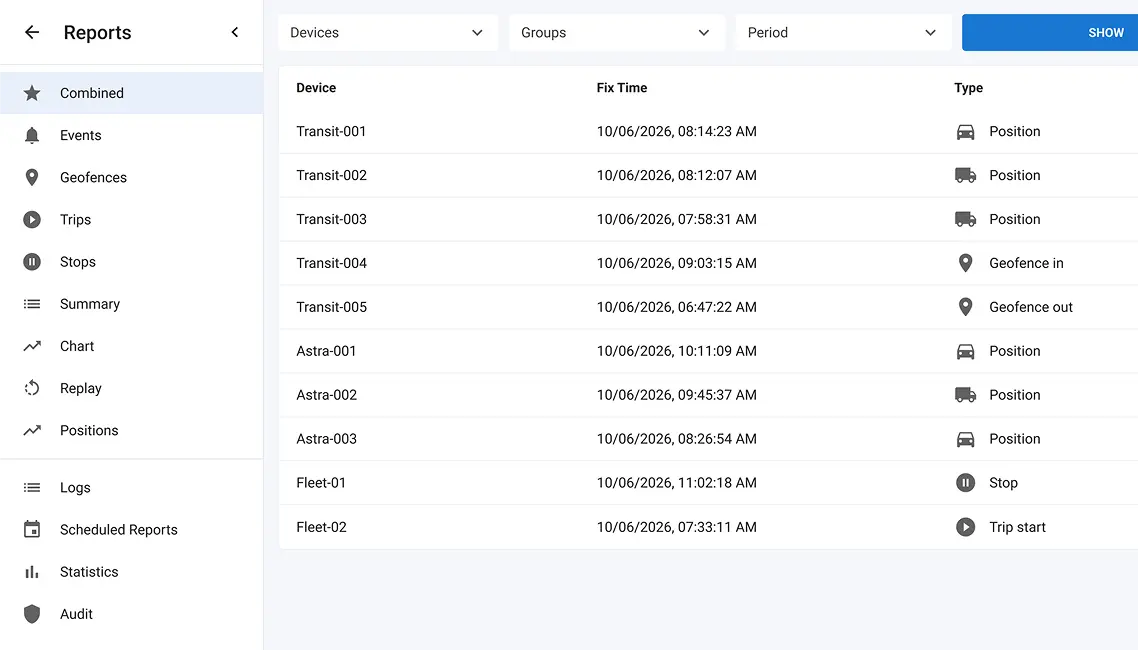1138x650 pixels.
Task: Select the Transit-004 device cell
Action: [x=332, y=263]
